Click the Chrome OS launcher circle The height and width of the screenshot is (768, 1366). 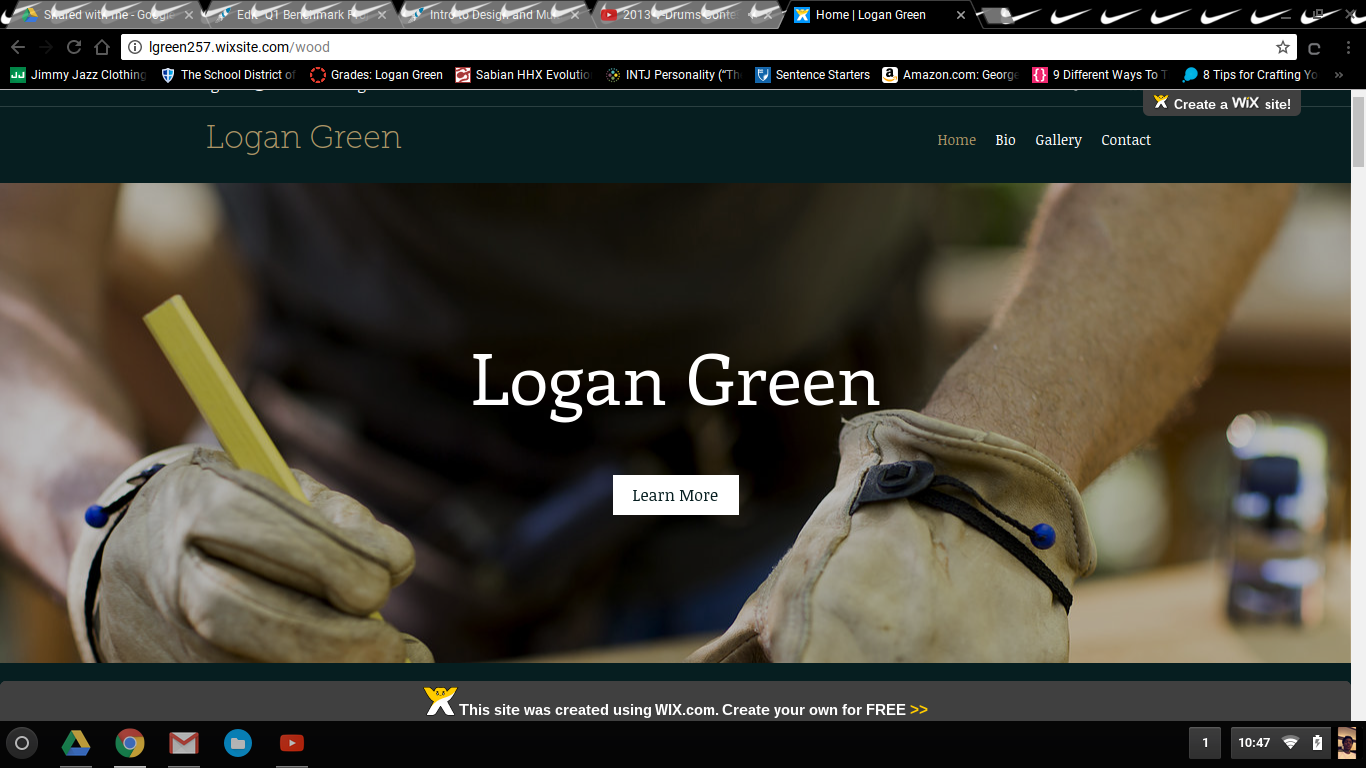tap(22, 743)
